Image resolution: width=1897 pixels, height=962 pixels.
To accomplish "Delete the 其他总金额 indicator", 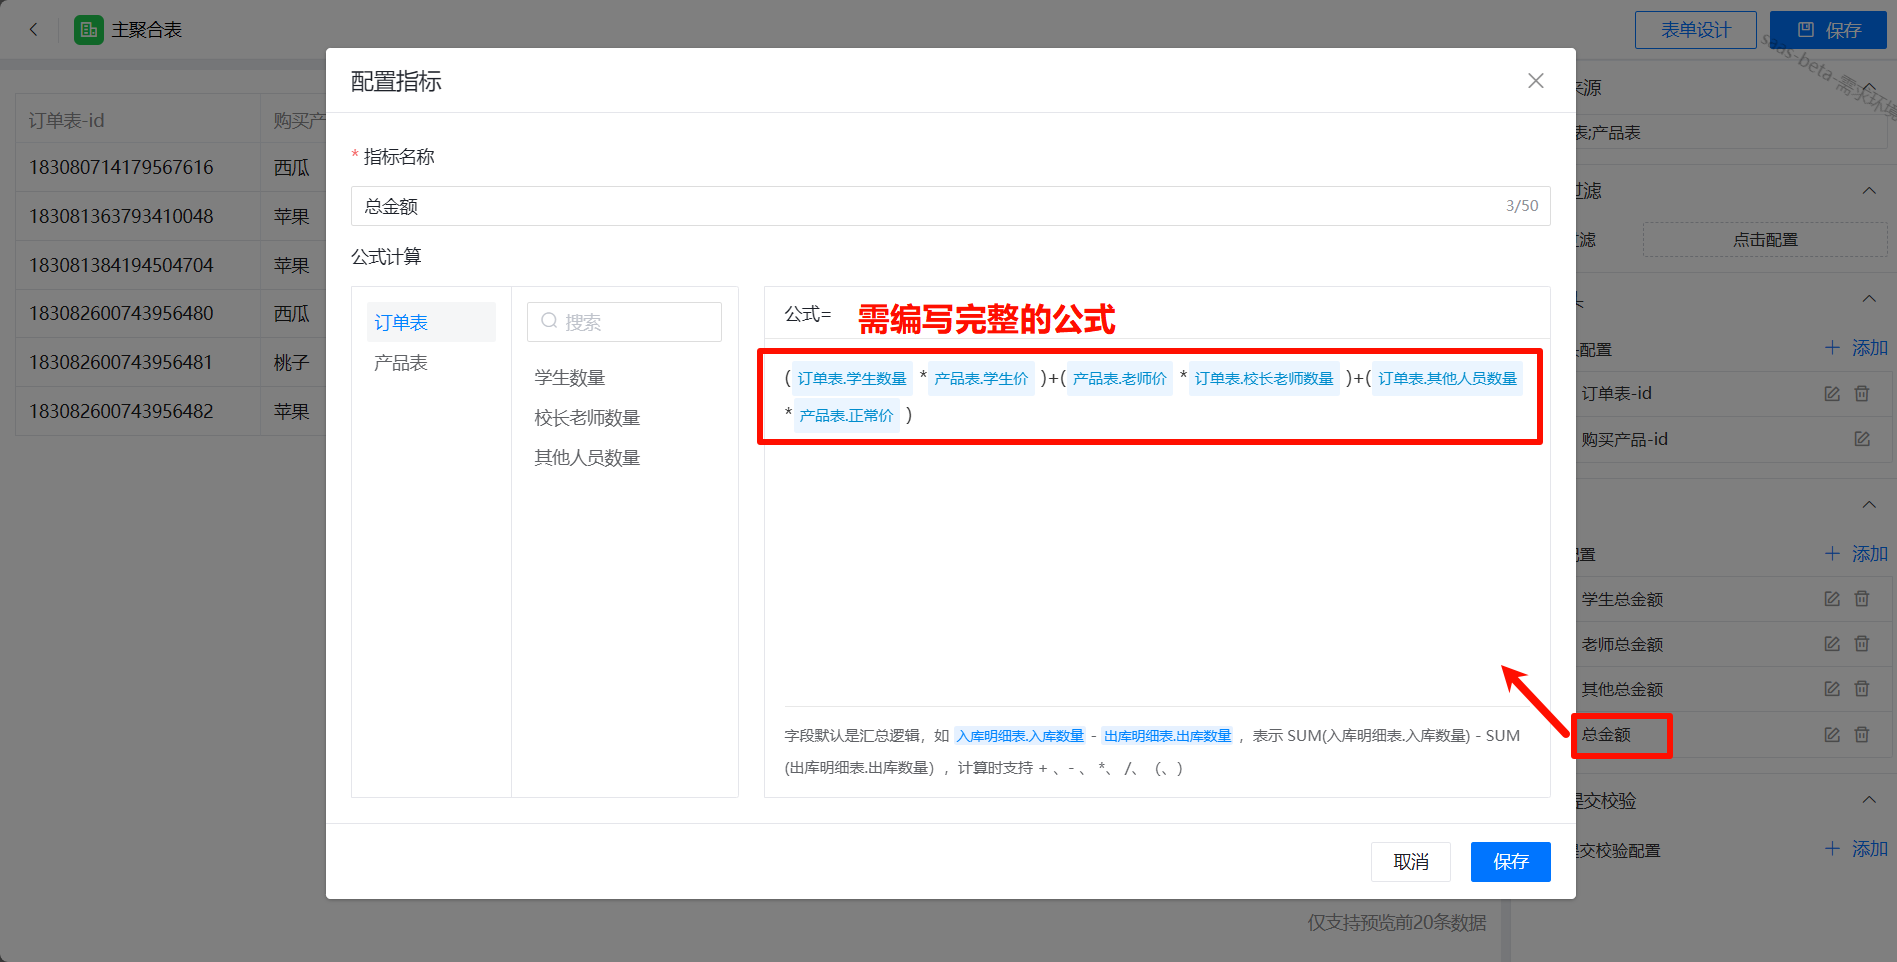I will point(1861,689).
